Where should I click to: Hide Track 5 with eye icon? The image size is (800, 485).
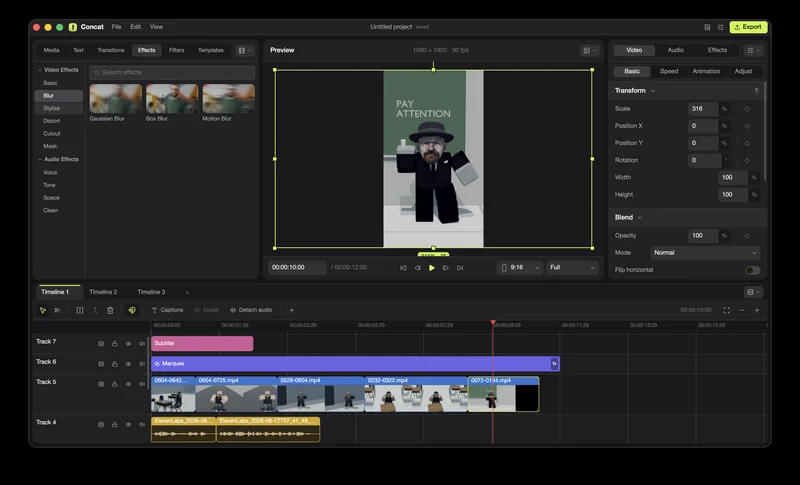pos(129,384)
